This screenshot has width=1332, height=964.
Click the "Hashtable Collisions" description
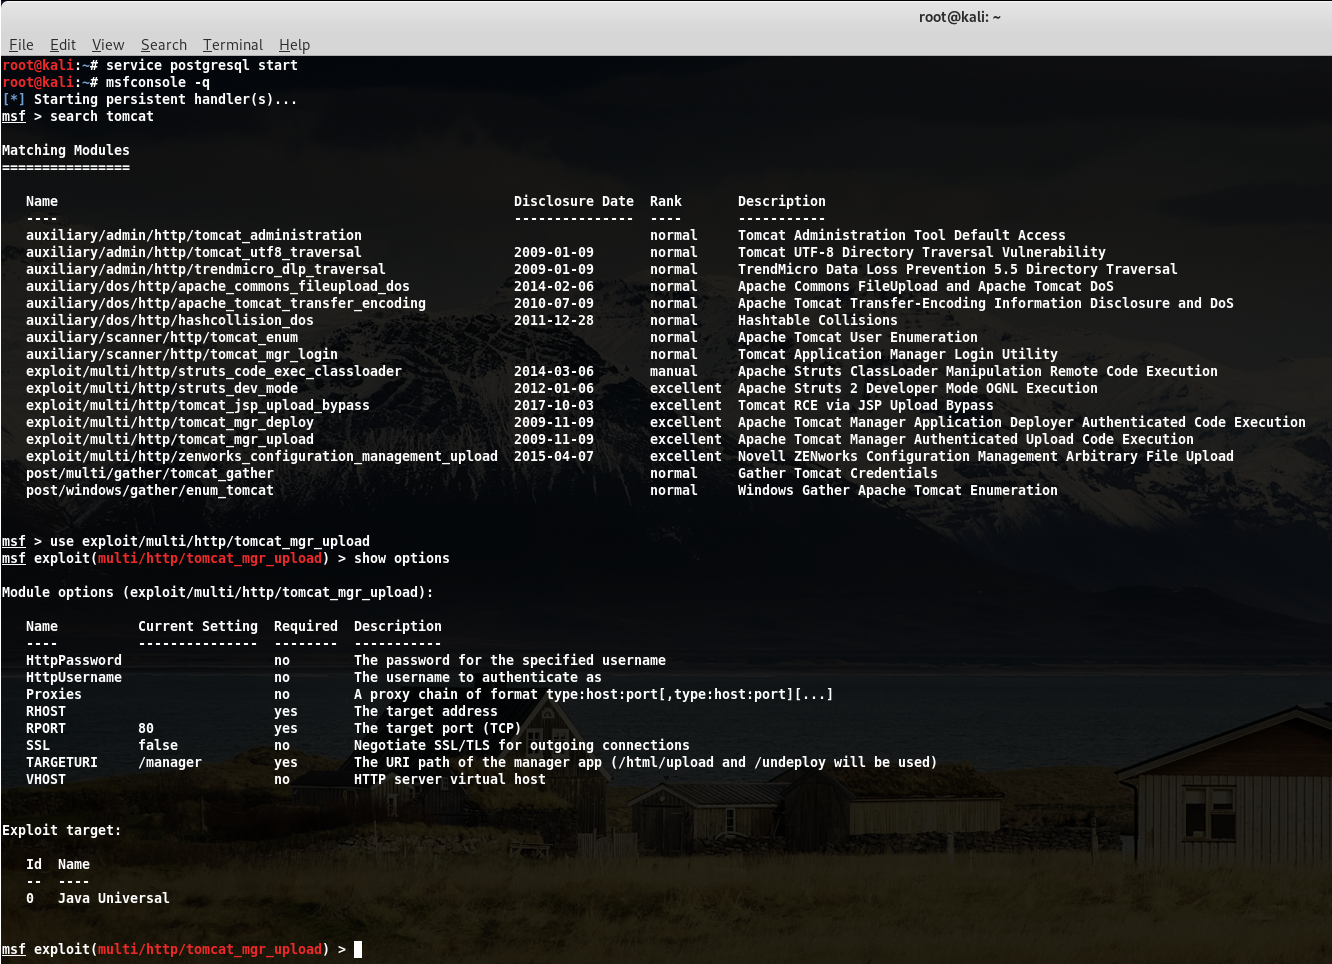click(x=818, y=320)
